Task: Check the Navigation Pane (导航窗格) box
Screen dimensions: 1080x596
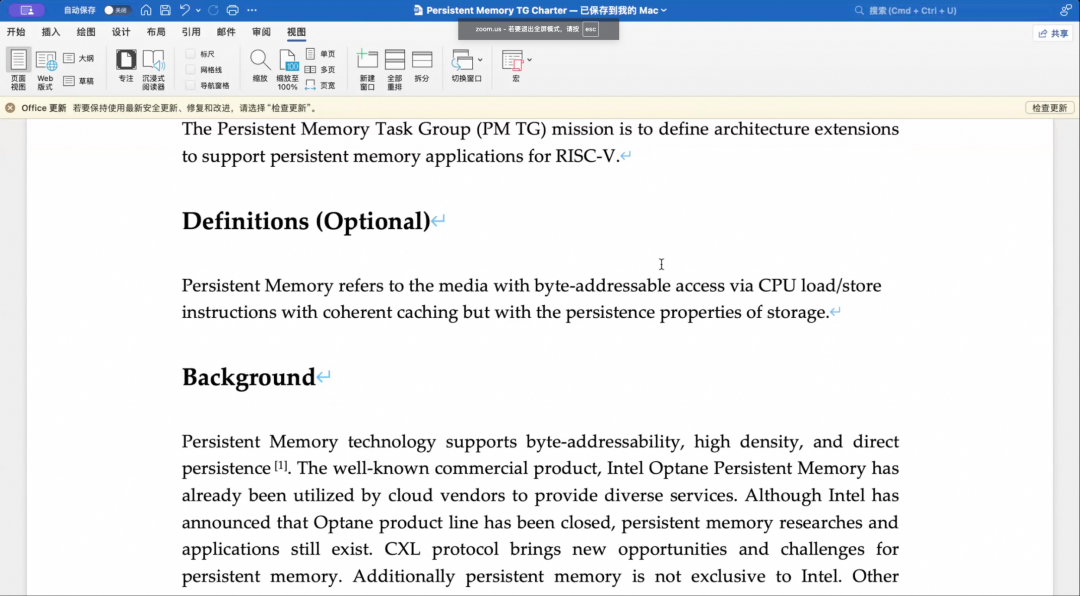Action: pyautogui.click(x=191, y=86)
